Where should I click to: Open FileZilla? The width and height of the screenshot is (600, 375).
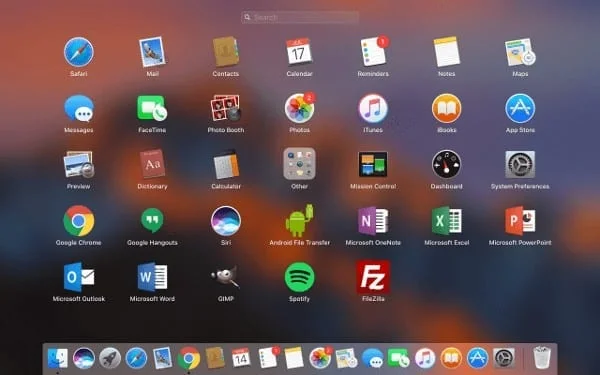[373, 277]
